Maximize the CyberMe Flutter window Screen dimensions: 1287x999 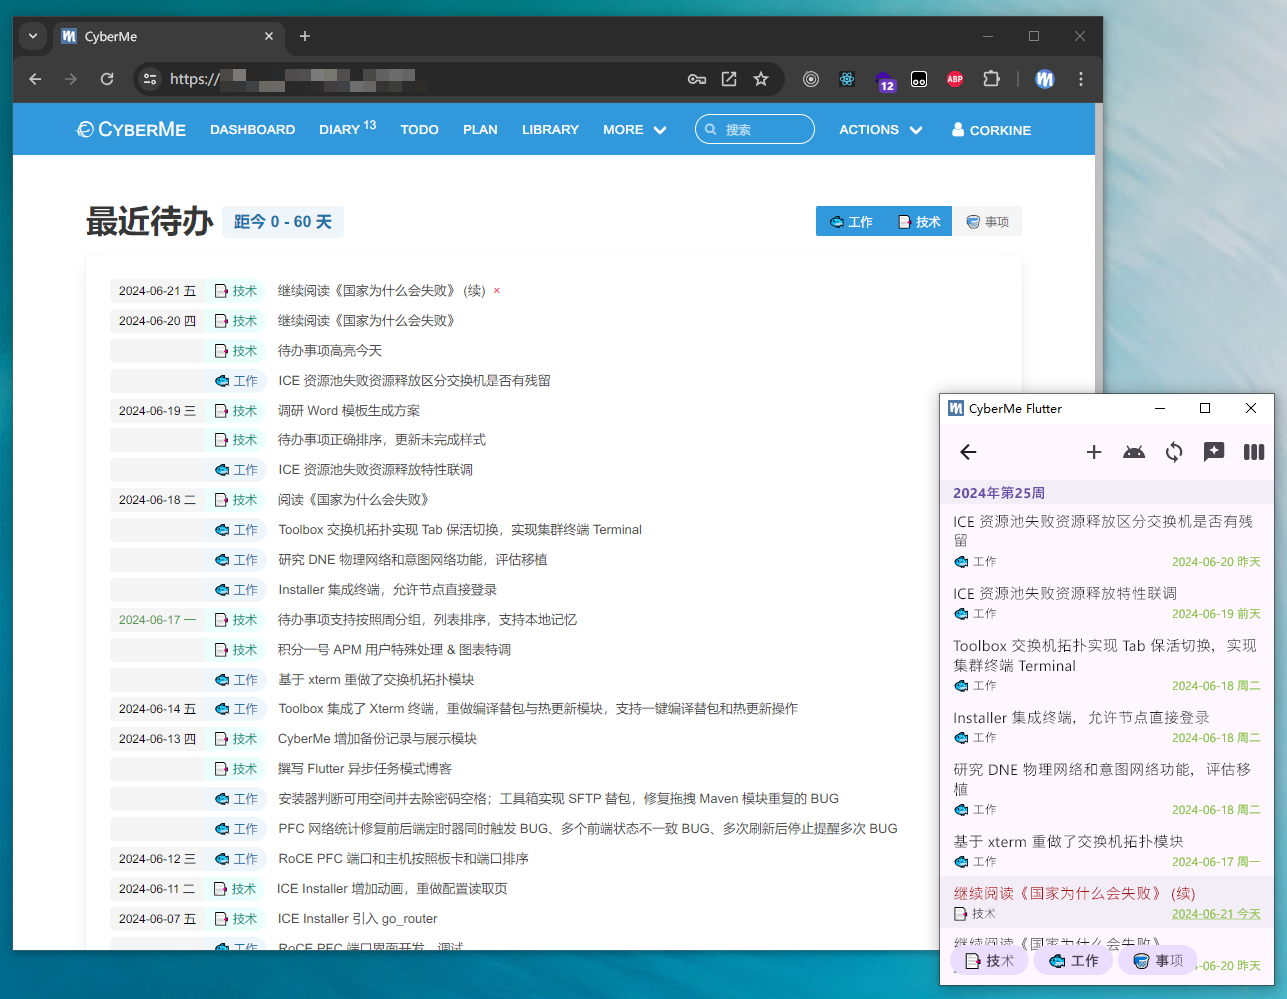click(1205, 408)
